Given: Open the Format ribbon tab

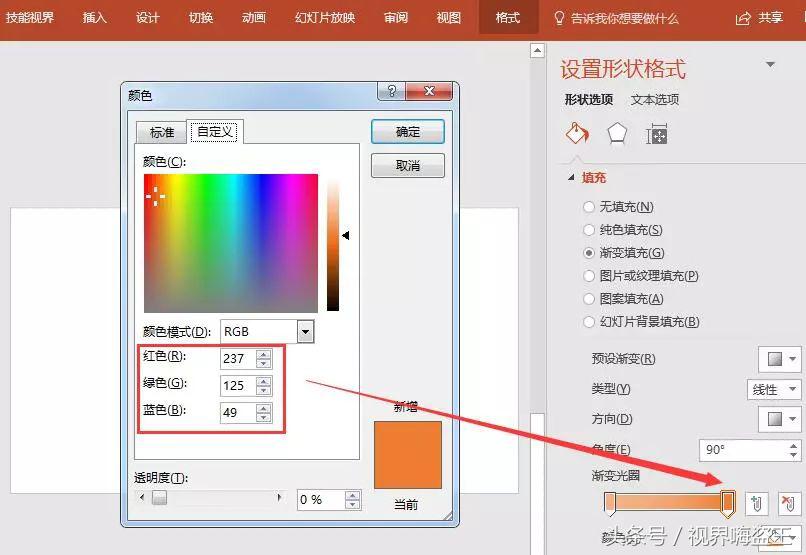Looking at the screenshot, I should [508, 18].
